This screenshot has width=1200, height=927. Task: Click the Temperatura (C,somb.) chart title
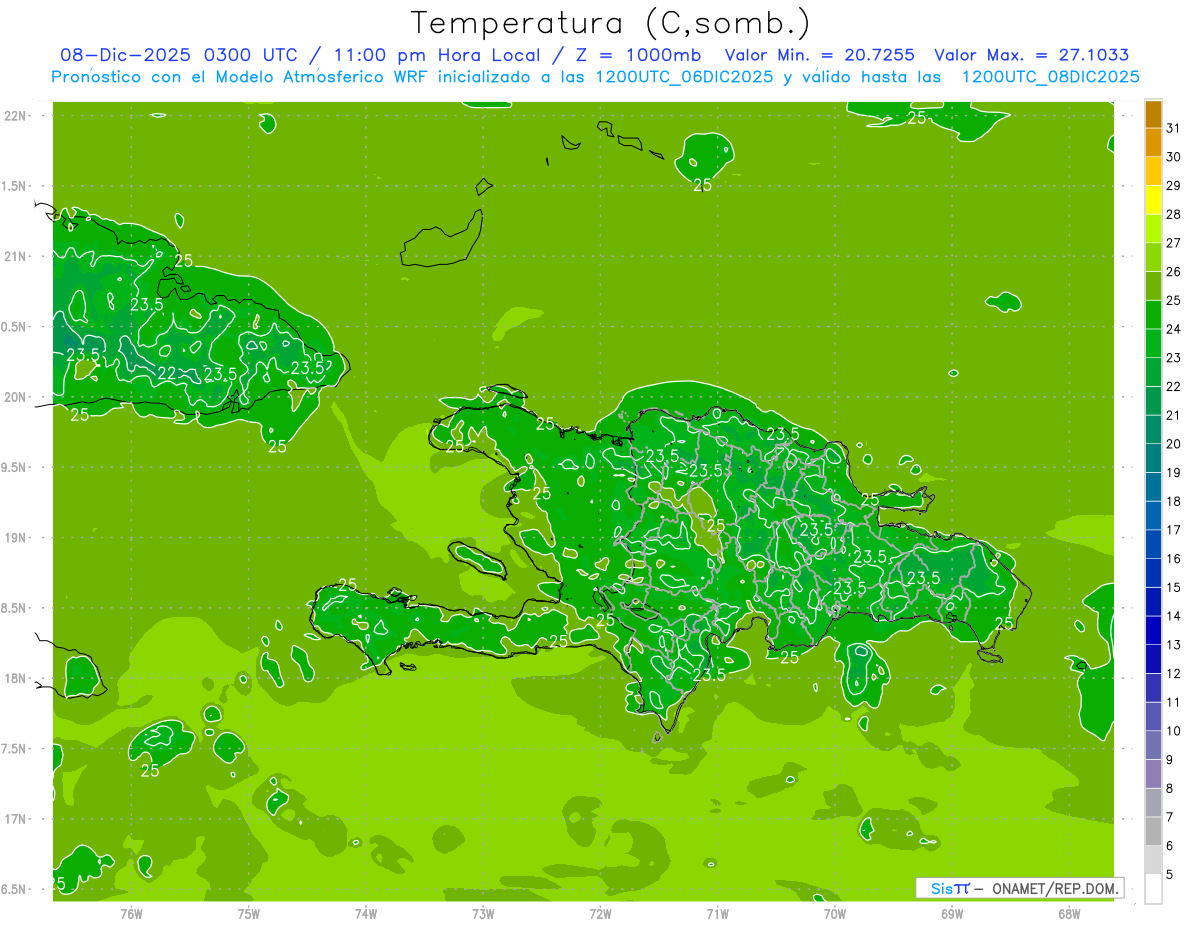(x=611, y=23)
